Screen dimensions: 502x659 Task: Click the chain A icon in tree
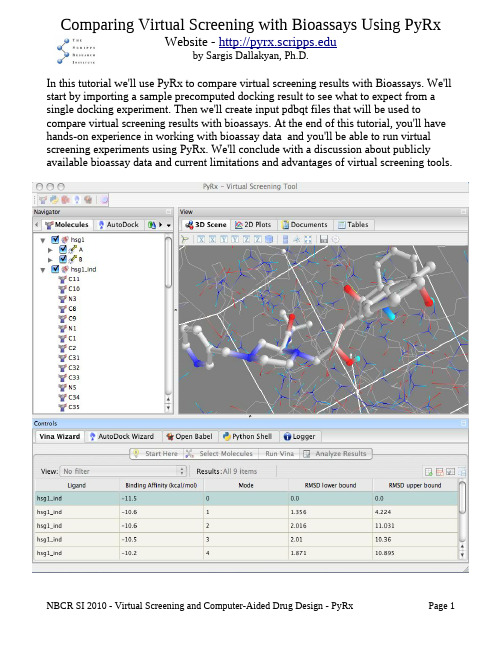coord(73,249)
